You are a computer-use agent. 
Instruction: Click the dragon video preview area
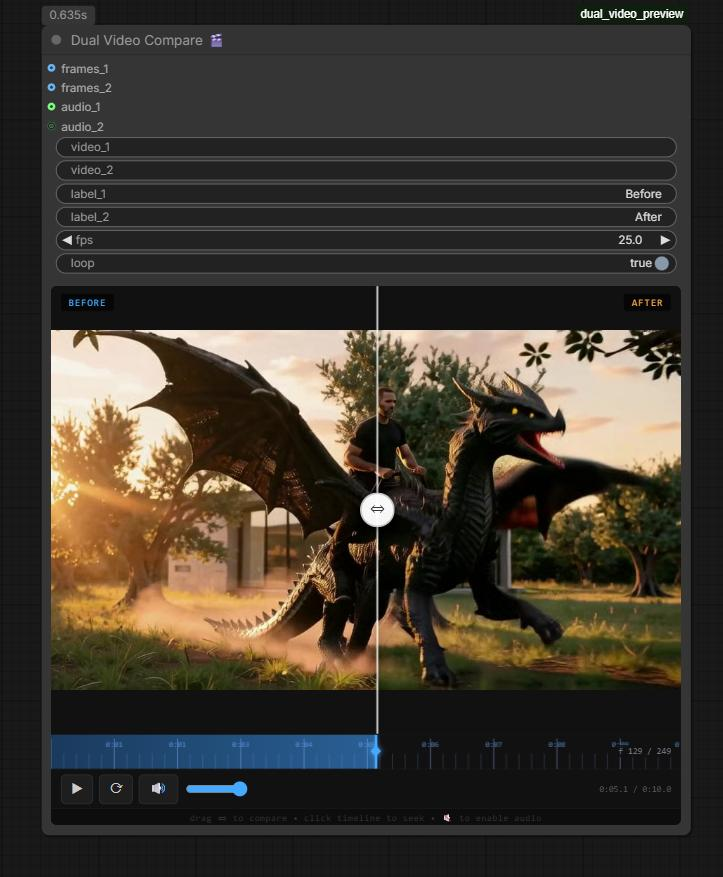(366, 510)
